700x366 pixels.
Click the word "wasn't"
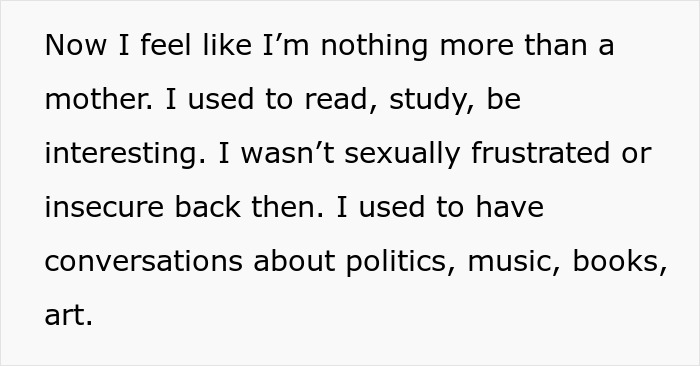pos(288,153)
